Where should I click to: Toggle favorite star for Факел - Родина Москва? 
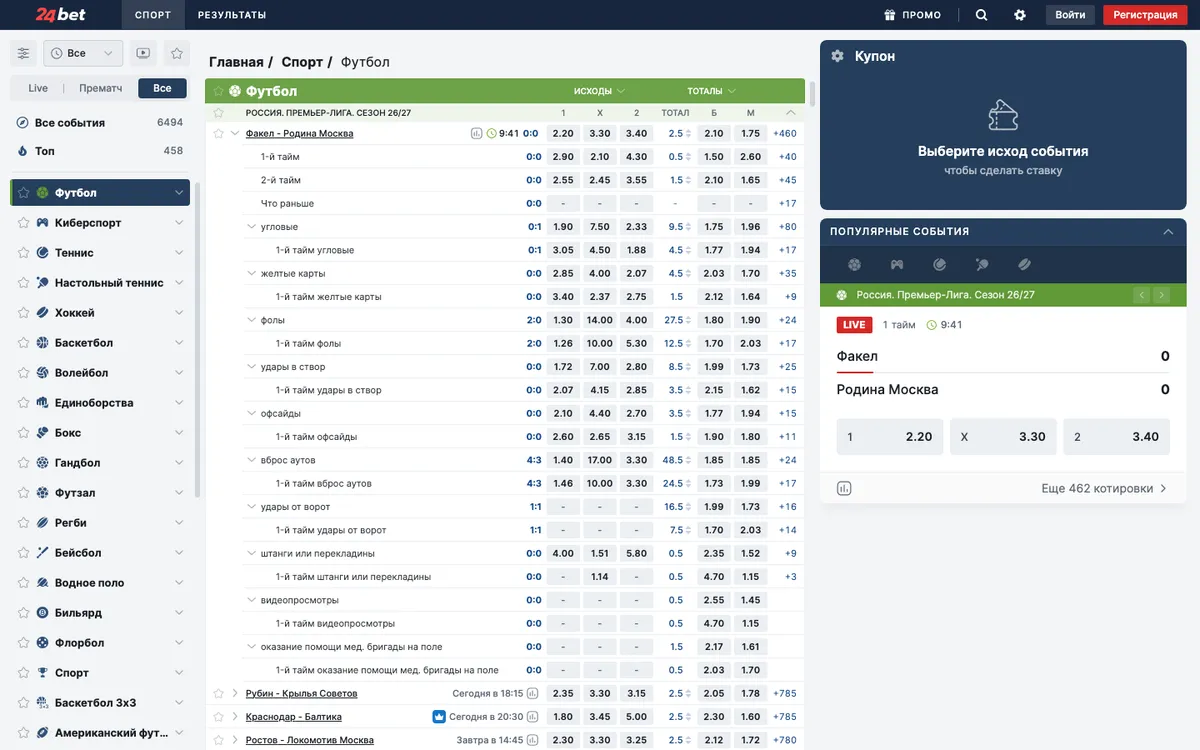[218, 133]
